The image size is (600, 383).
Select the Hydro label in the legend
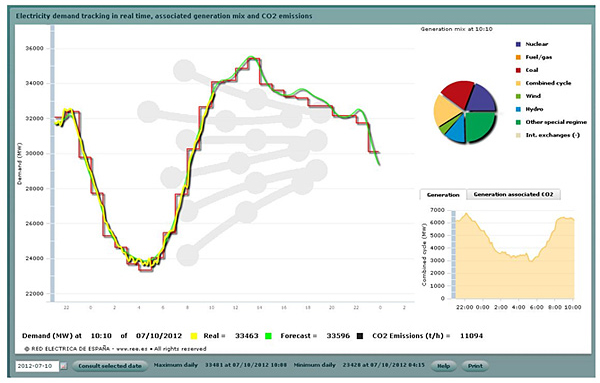[x=534, y=109]
